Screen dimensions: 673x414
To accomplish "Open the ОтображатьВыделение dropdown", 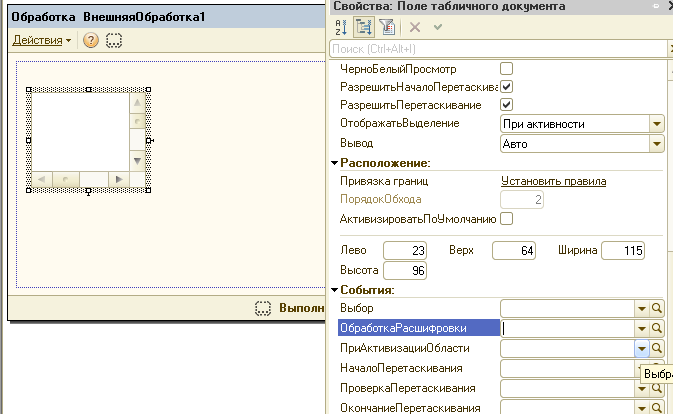I will click(656, 124).
